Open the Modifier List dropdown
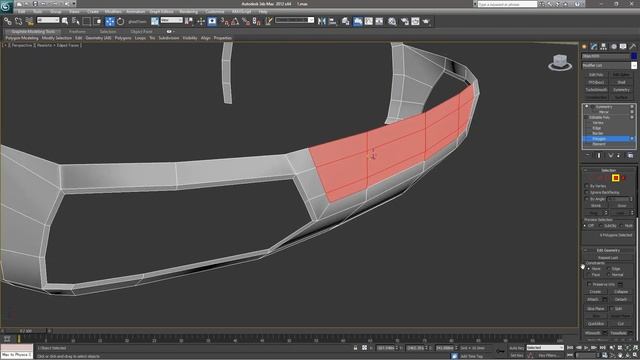The height and width of the screenshot is (360, 640). [609, 65]
